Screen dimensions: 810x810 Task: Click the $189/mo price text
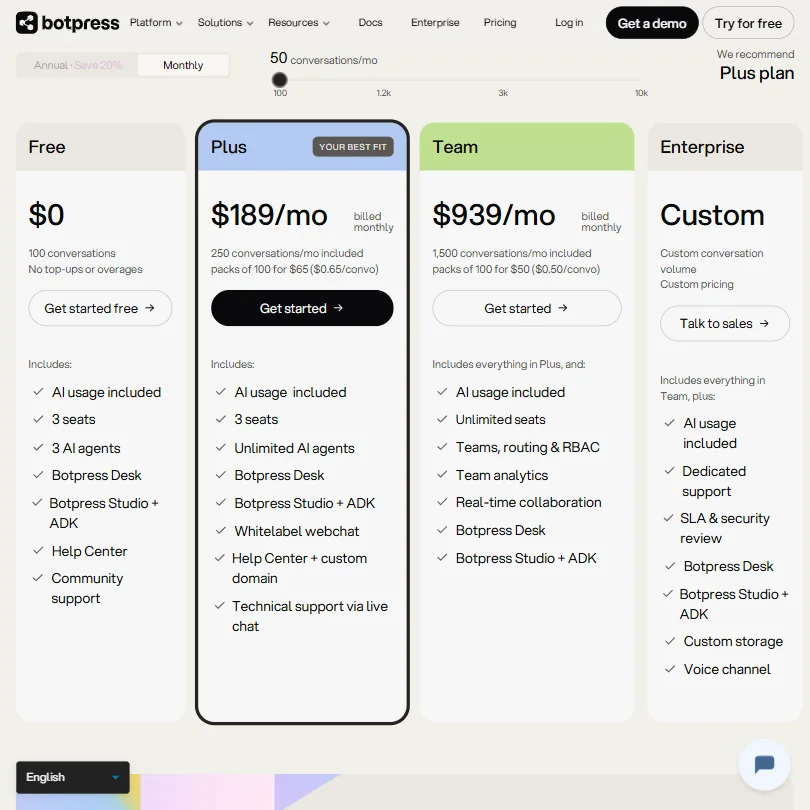click(x=269, y=215)
